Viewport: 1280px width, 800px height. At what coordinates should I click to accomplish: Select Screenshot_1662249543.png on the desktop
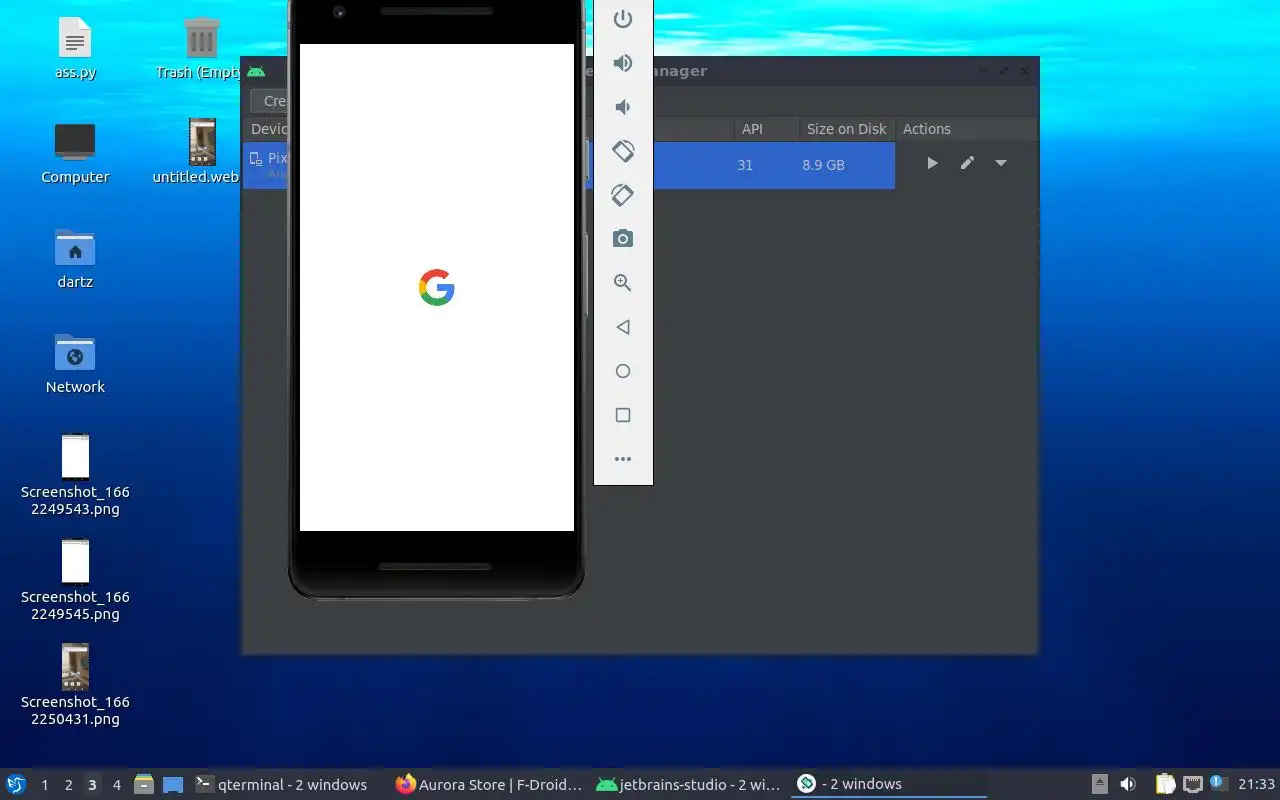(75, 475)
